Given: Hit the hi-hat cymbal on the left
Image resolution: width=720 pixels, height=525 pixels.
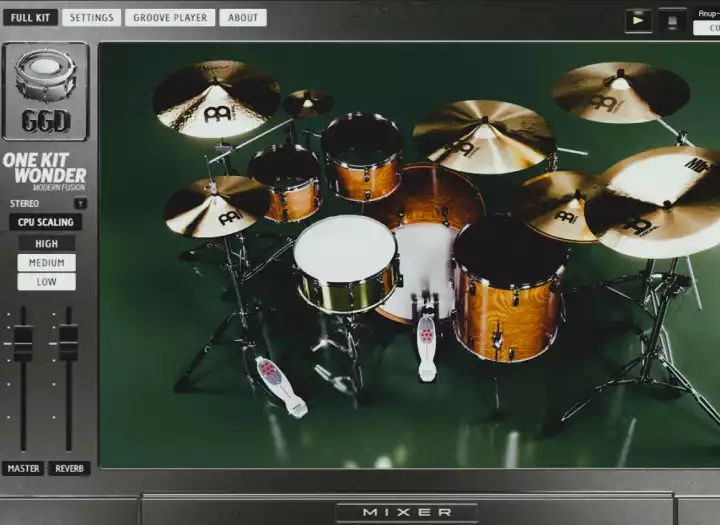Looking at the screenshot, I should tap(217, 205).
